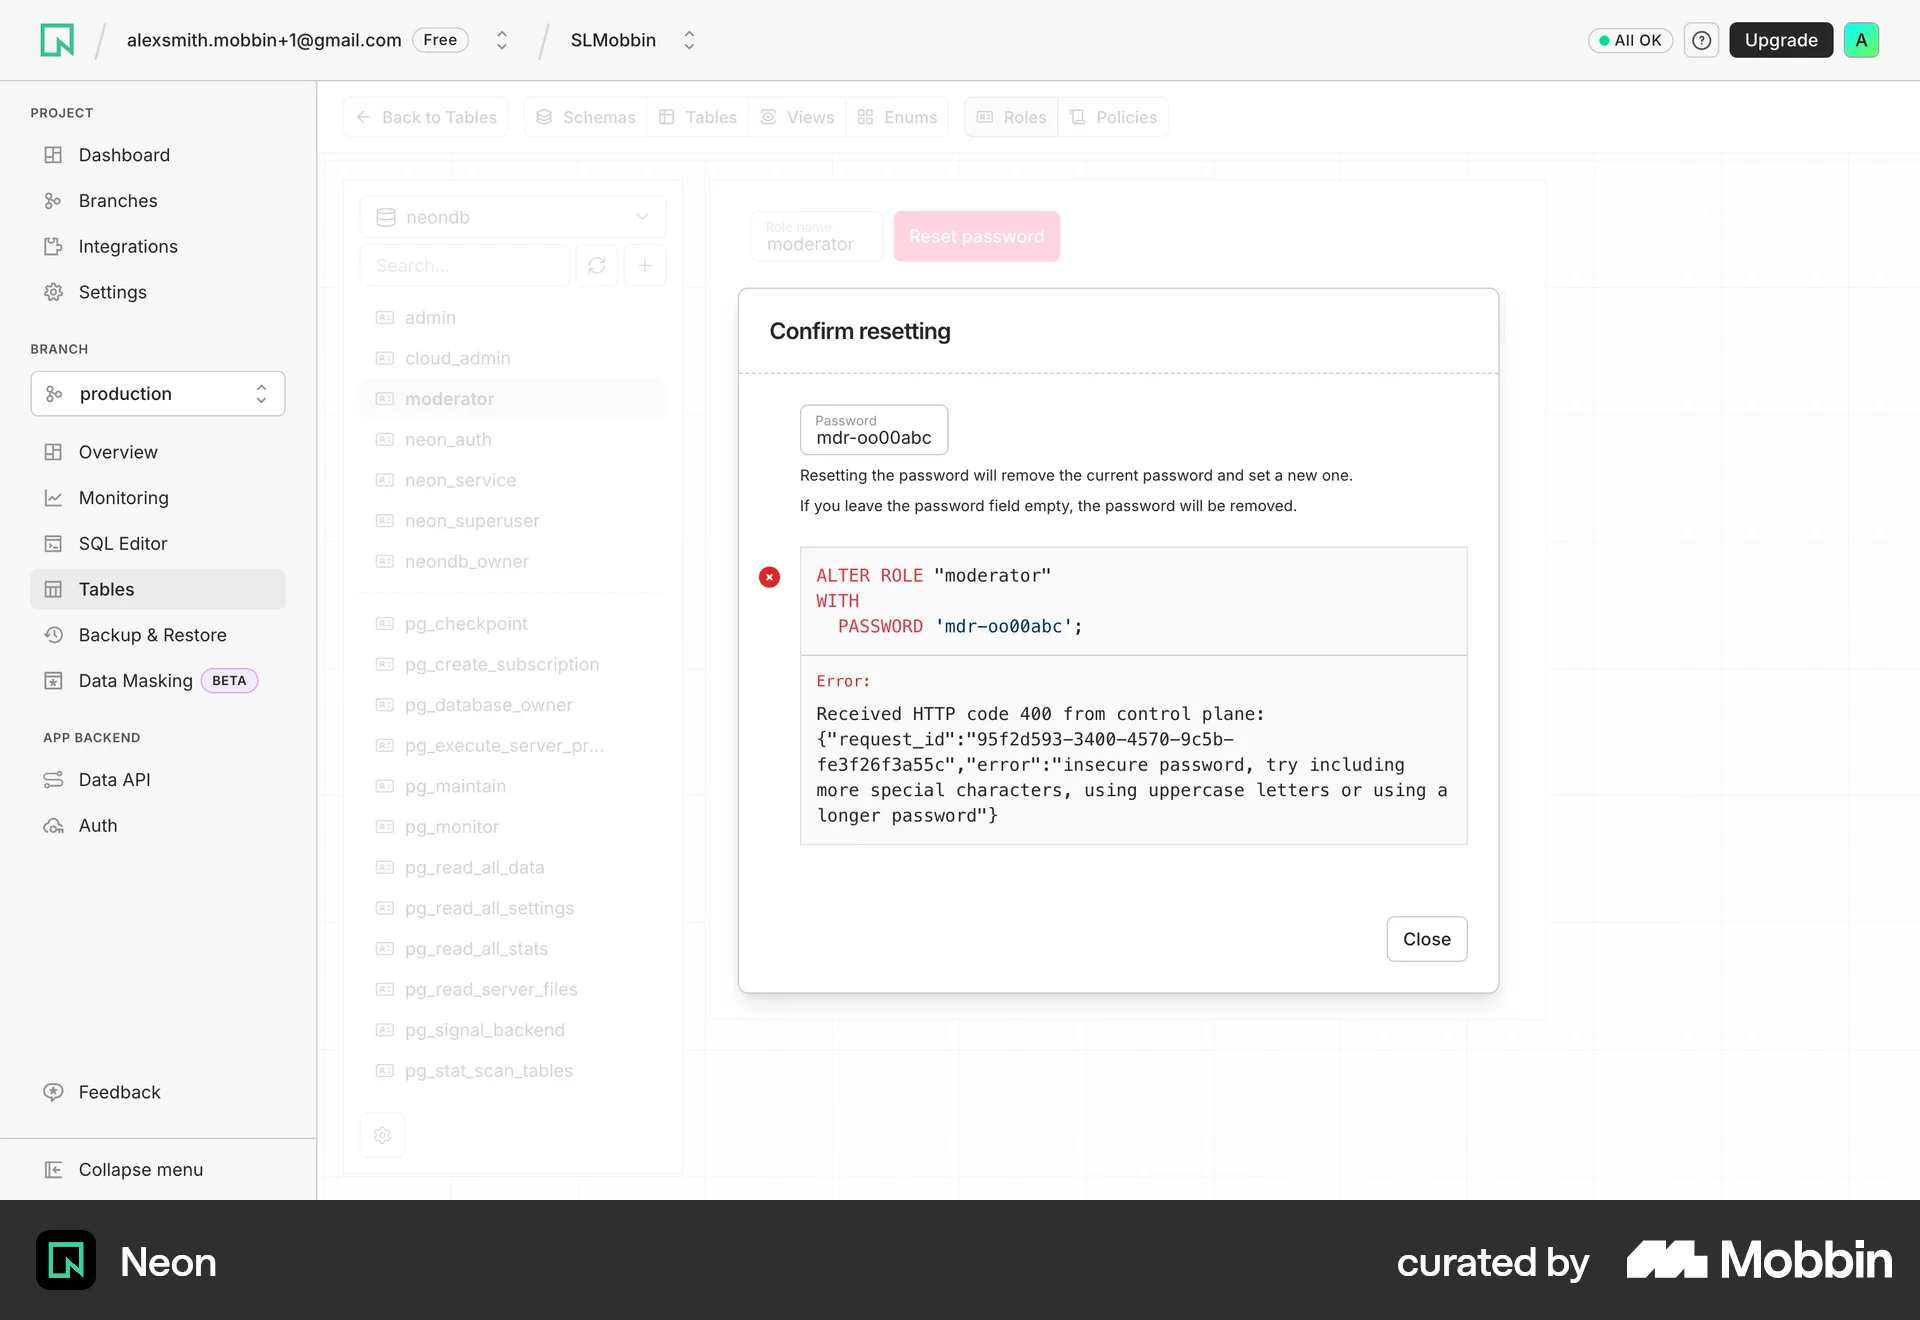Switch to the Schemas tab
1920x1320 pixels.
pos(586,117)
